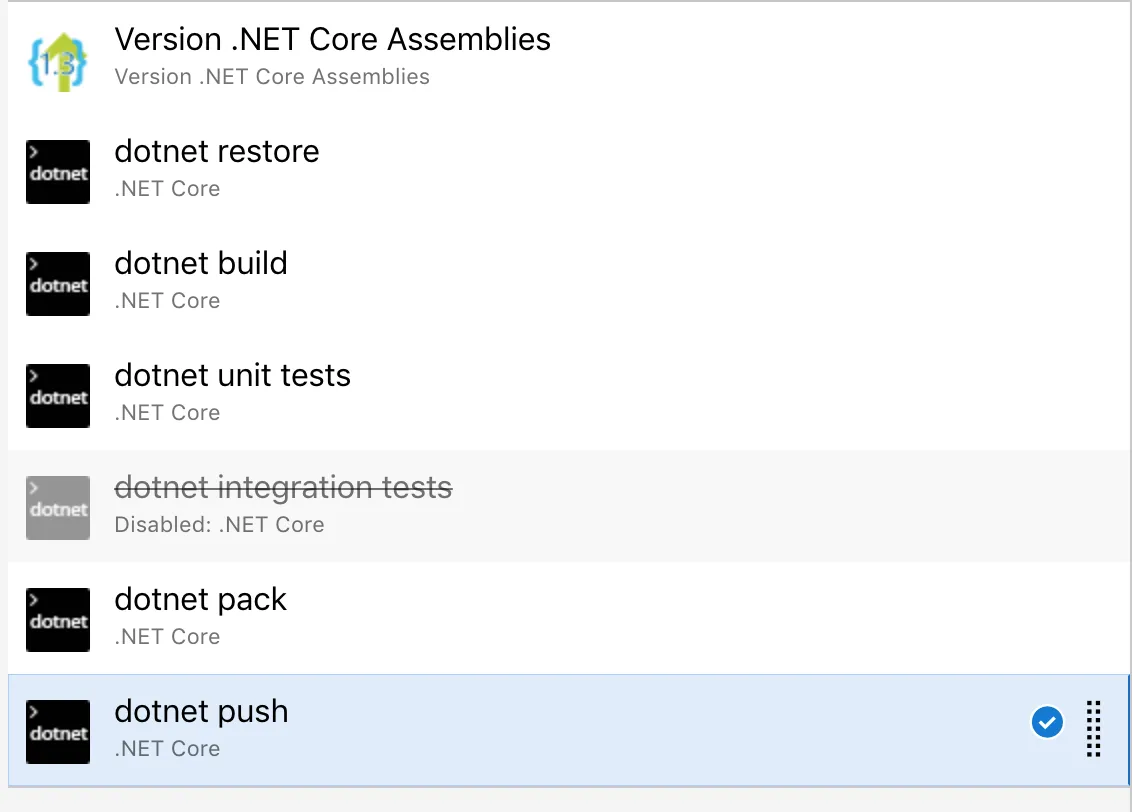
Task: Click the dotnet push task icon
Action: click(57, 732)
